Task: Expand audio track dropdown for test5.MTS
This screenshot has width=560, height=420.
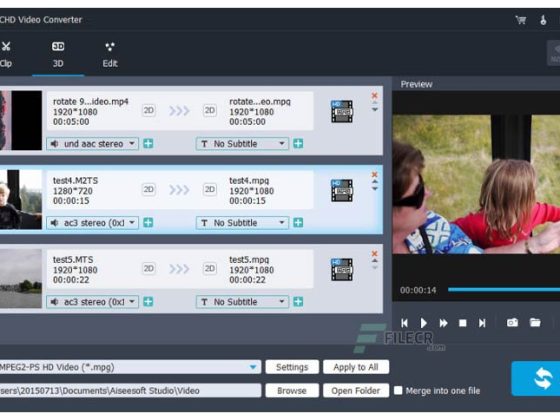Action: click(x=92, y=301)
